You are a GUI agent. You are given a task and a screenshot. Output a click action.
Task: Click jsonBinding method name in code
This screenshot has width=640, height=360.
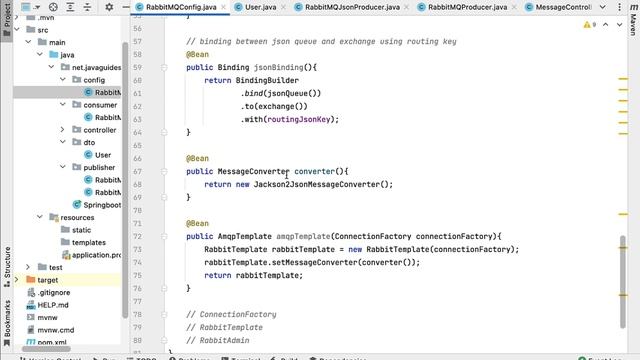tap(278, 67)
